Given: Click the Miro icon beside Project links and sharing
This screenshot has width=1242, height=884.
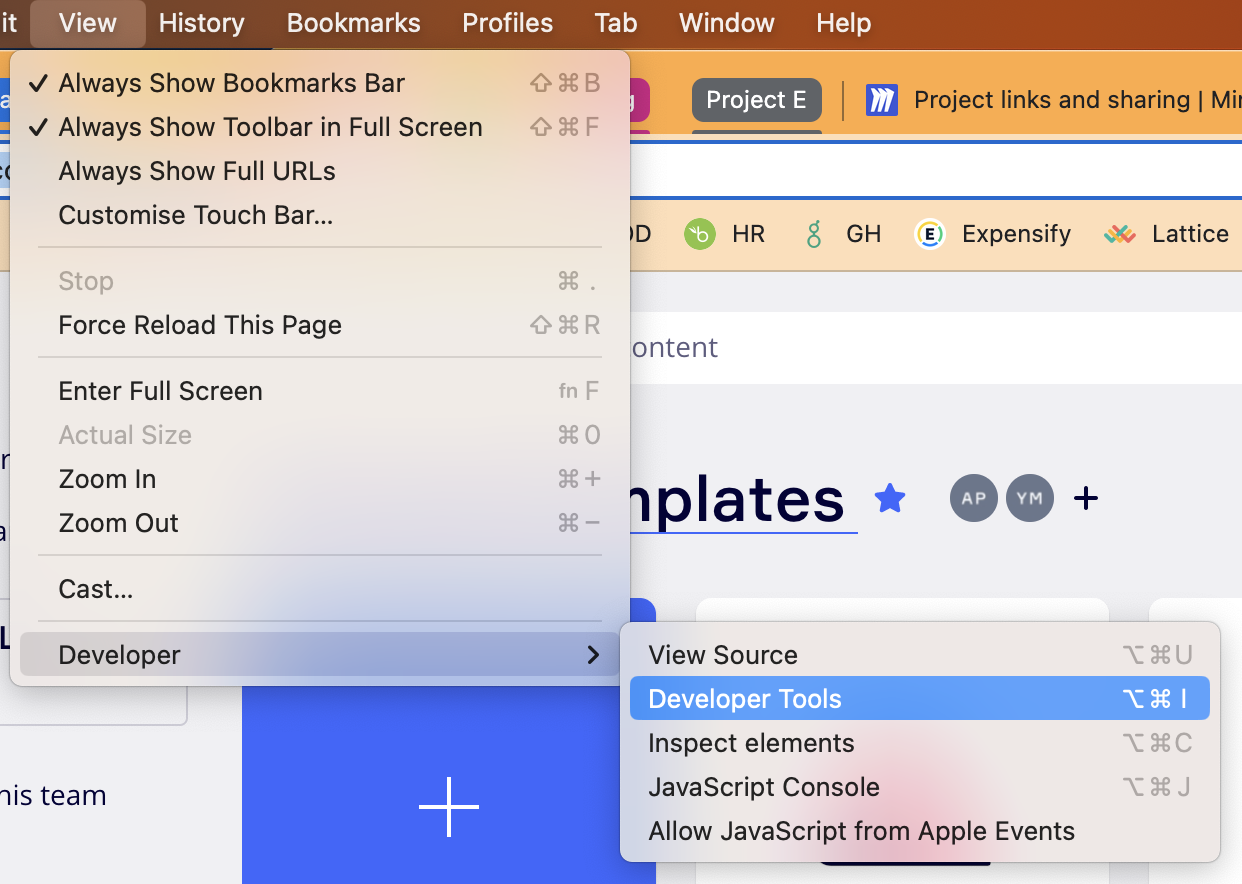Looking at the screenshot, I should coord(883,99).
